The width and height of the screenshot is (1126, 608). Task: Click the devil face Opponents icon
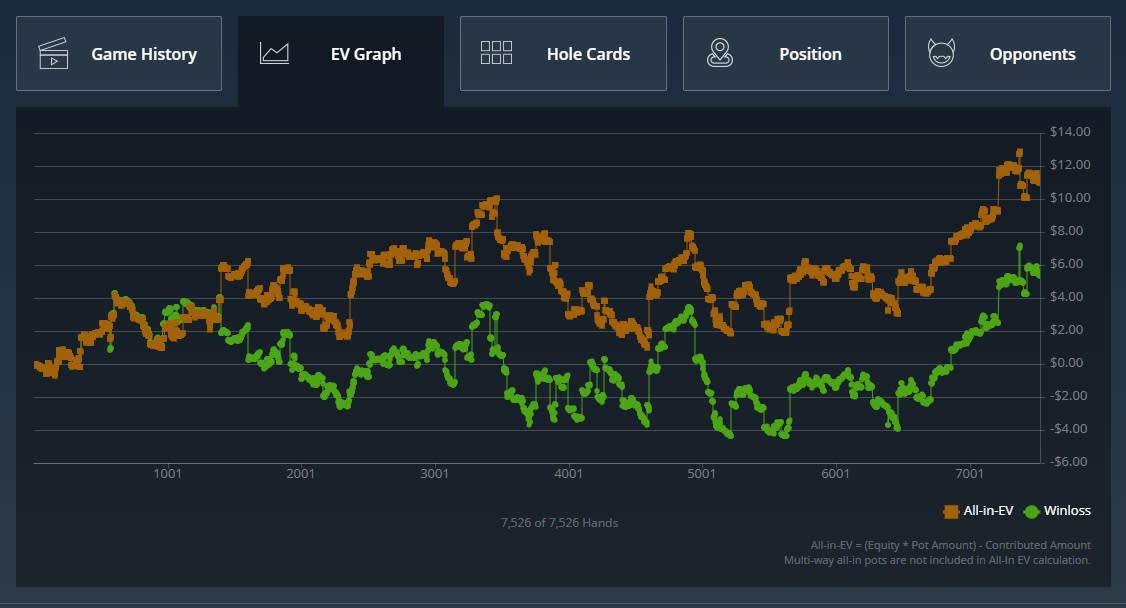(941, 53)
